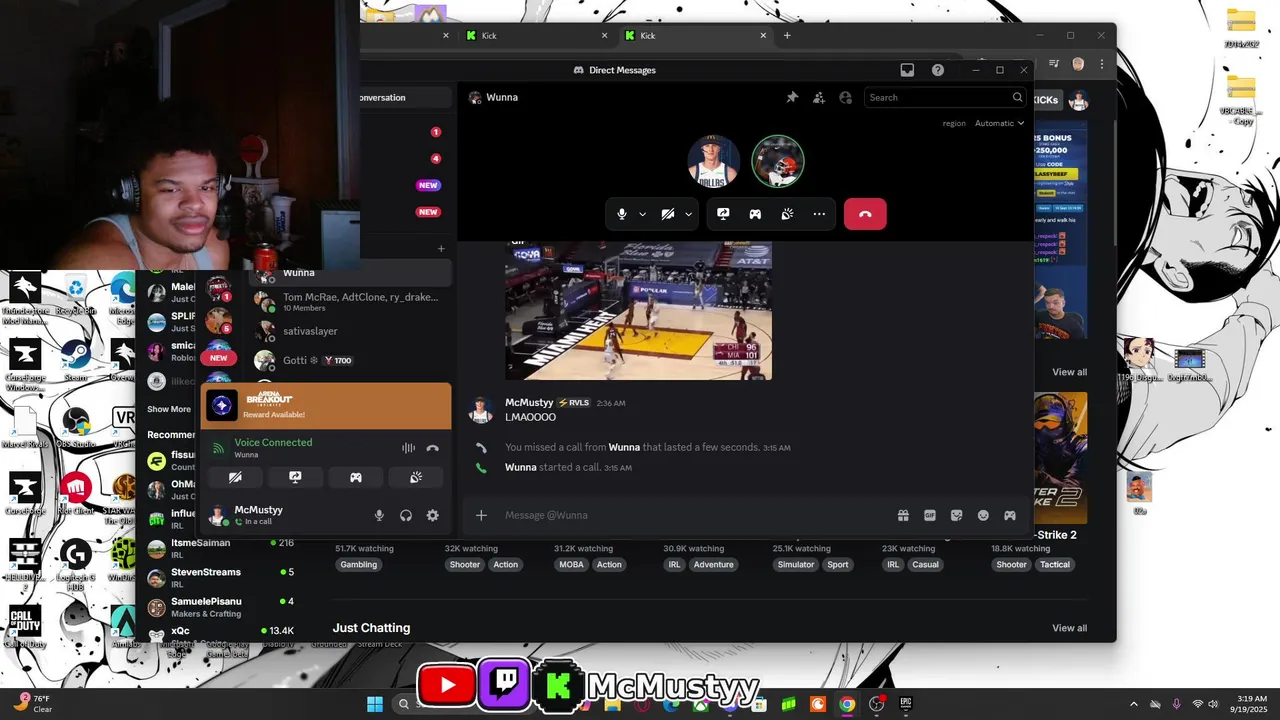Select Wunna's avatar in the call
The width and height of the screenshot is (1280, 720).
[x=778, y=161]
